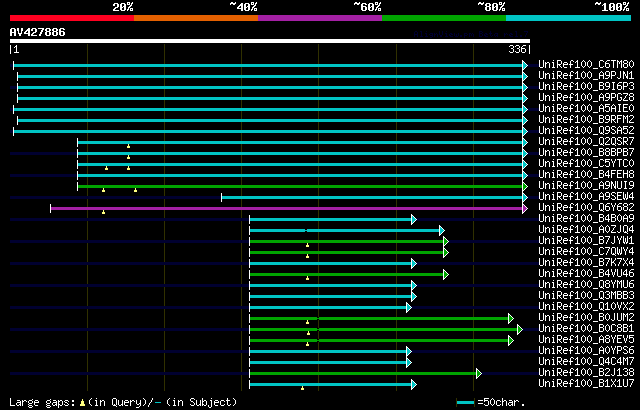This screenshot has height=410, width=640.
Task: Open the UniRef100_B9RFM2 hit label
Action: pos(586,120)
